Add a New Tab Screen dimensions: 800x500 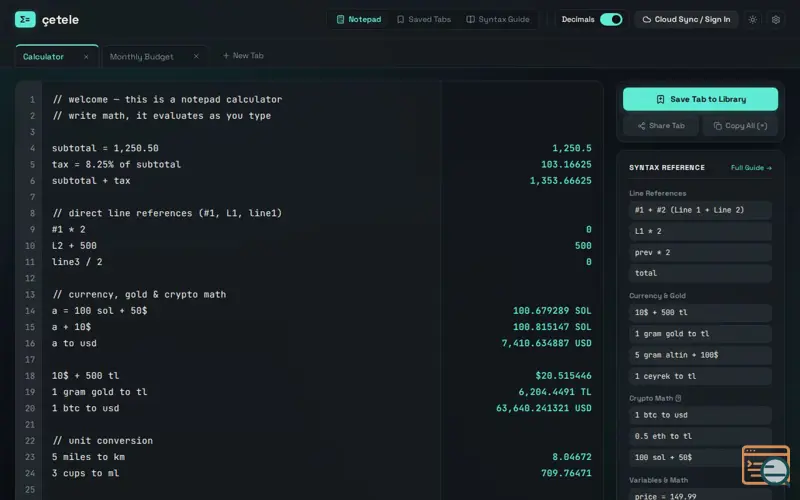(243, 56)
